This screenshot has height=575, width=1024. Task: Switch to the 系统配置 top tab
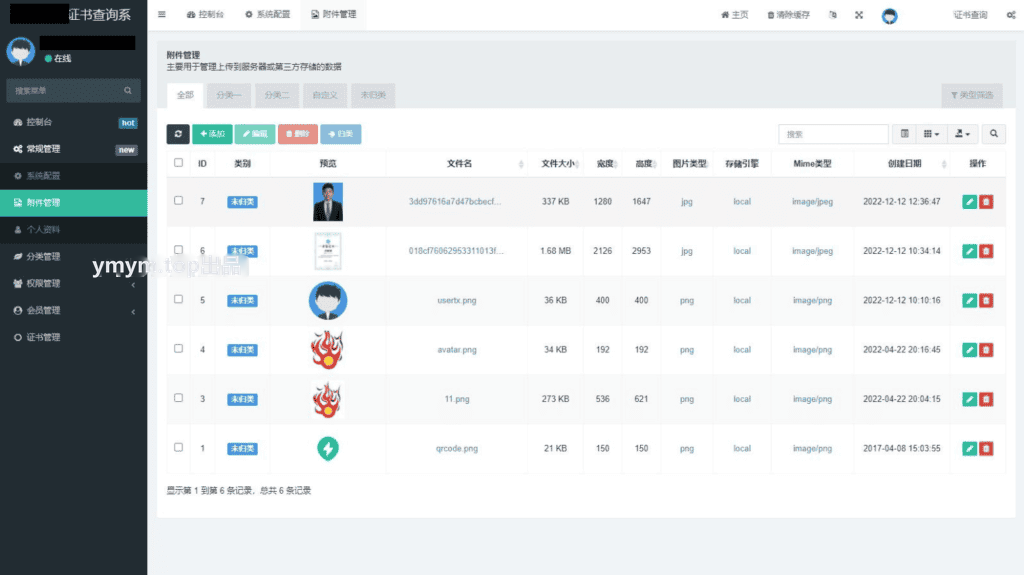267,14
